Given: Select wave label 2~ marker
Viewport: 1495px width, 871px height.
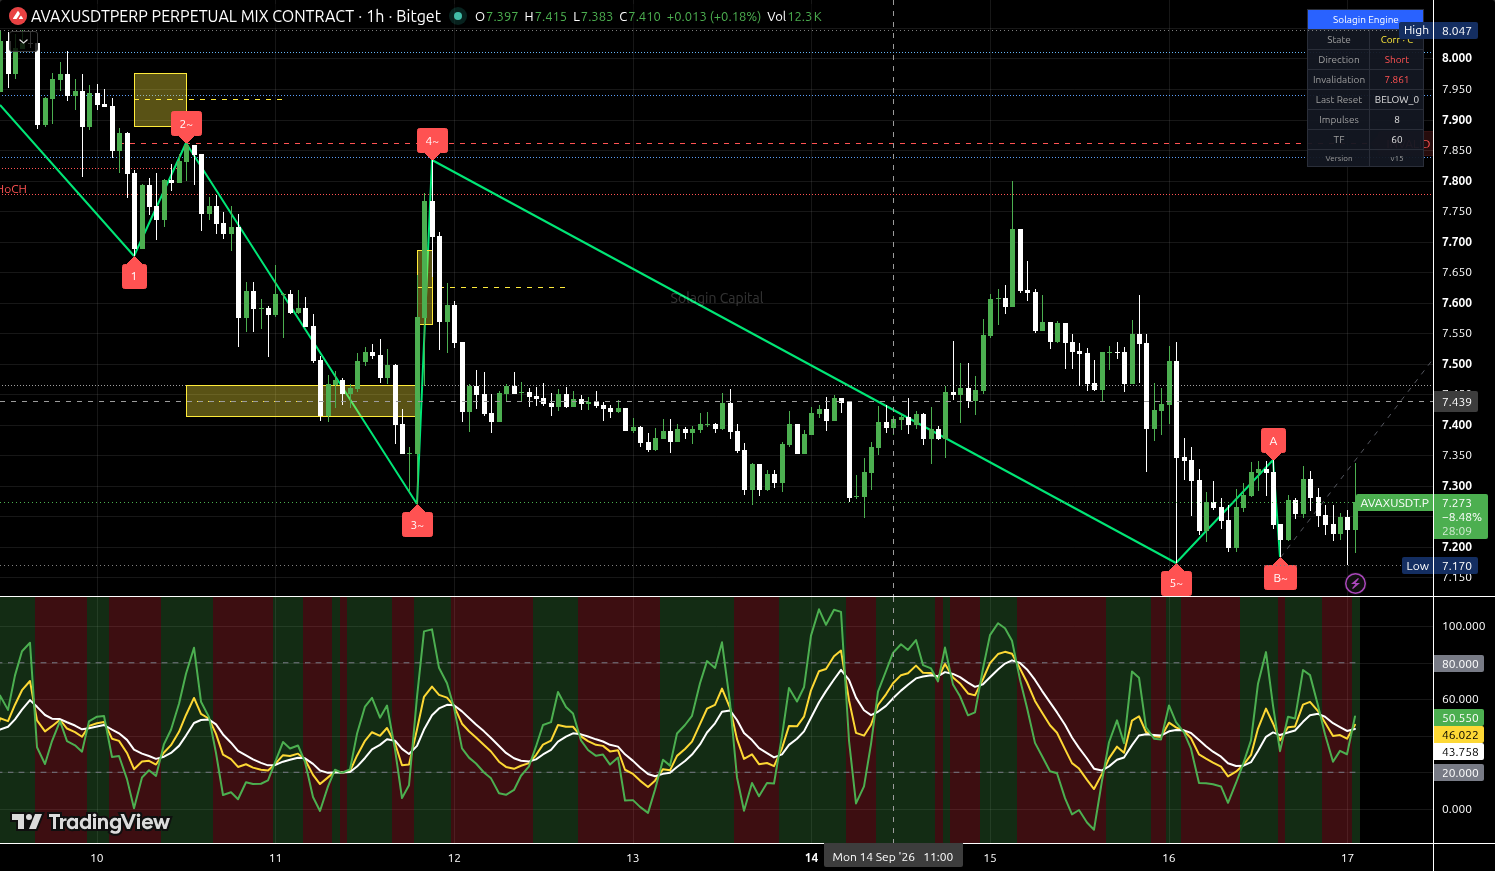Looking at the screenshot, I should coord(185,125).
